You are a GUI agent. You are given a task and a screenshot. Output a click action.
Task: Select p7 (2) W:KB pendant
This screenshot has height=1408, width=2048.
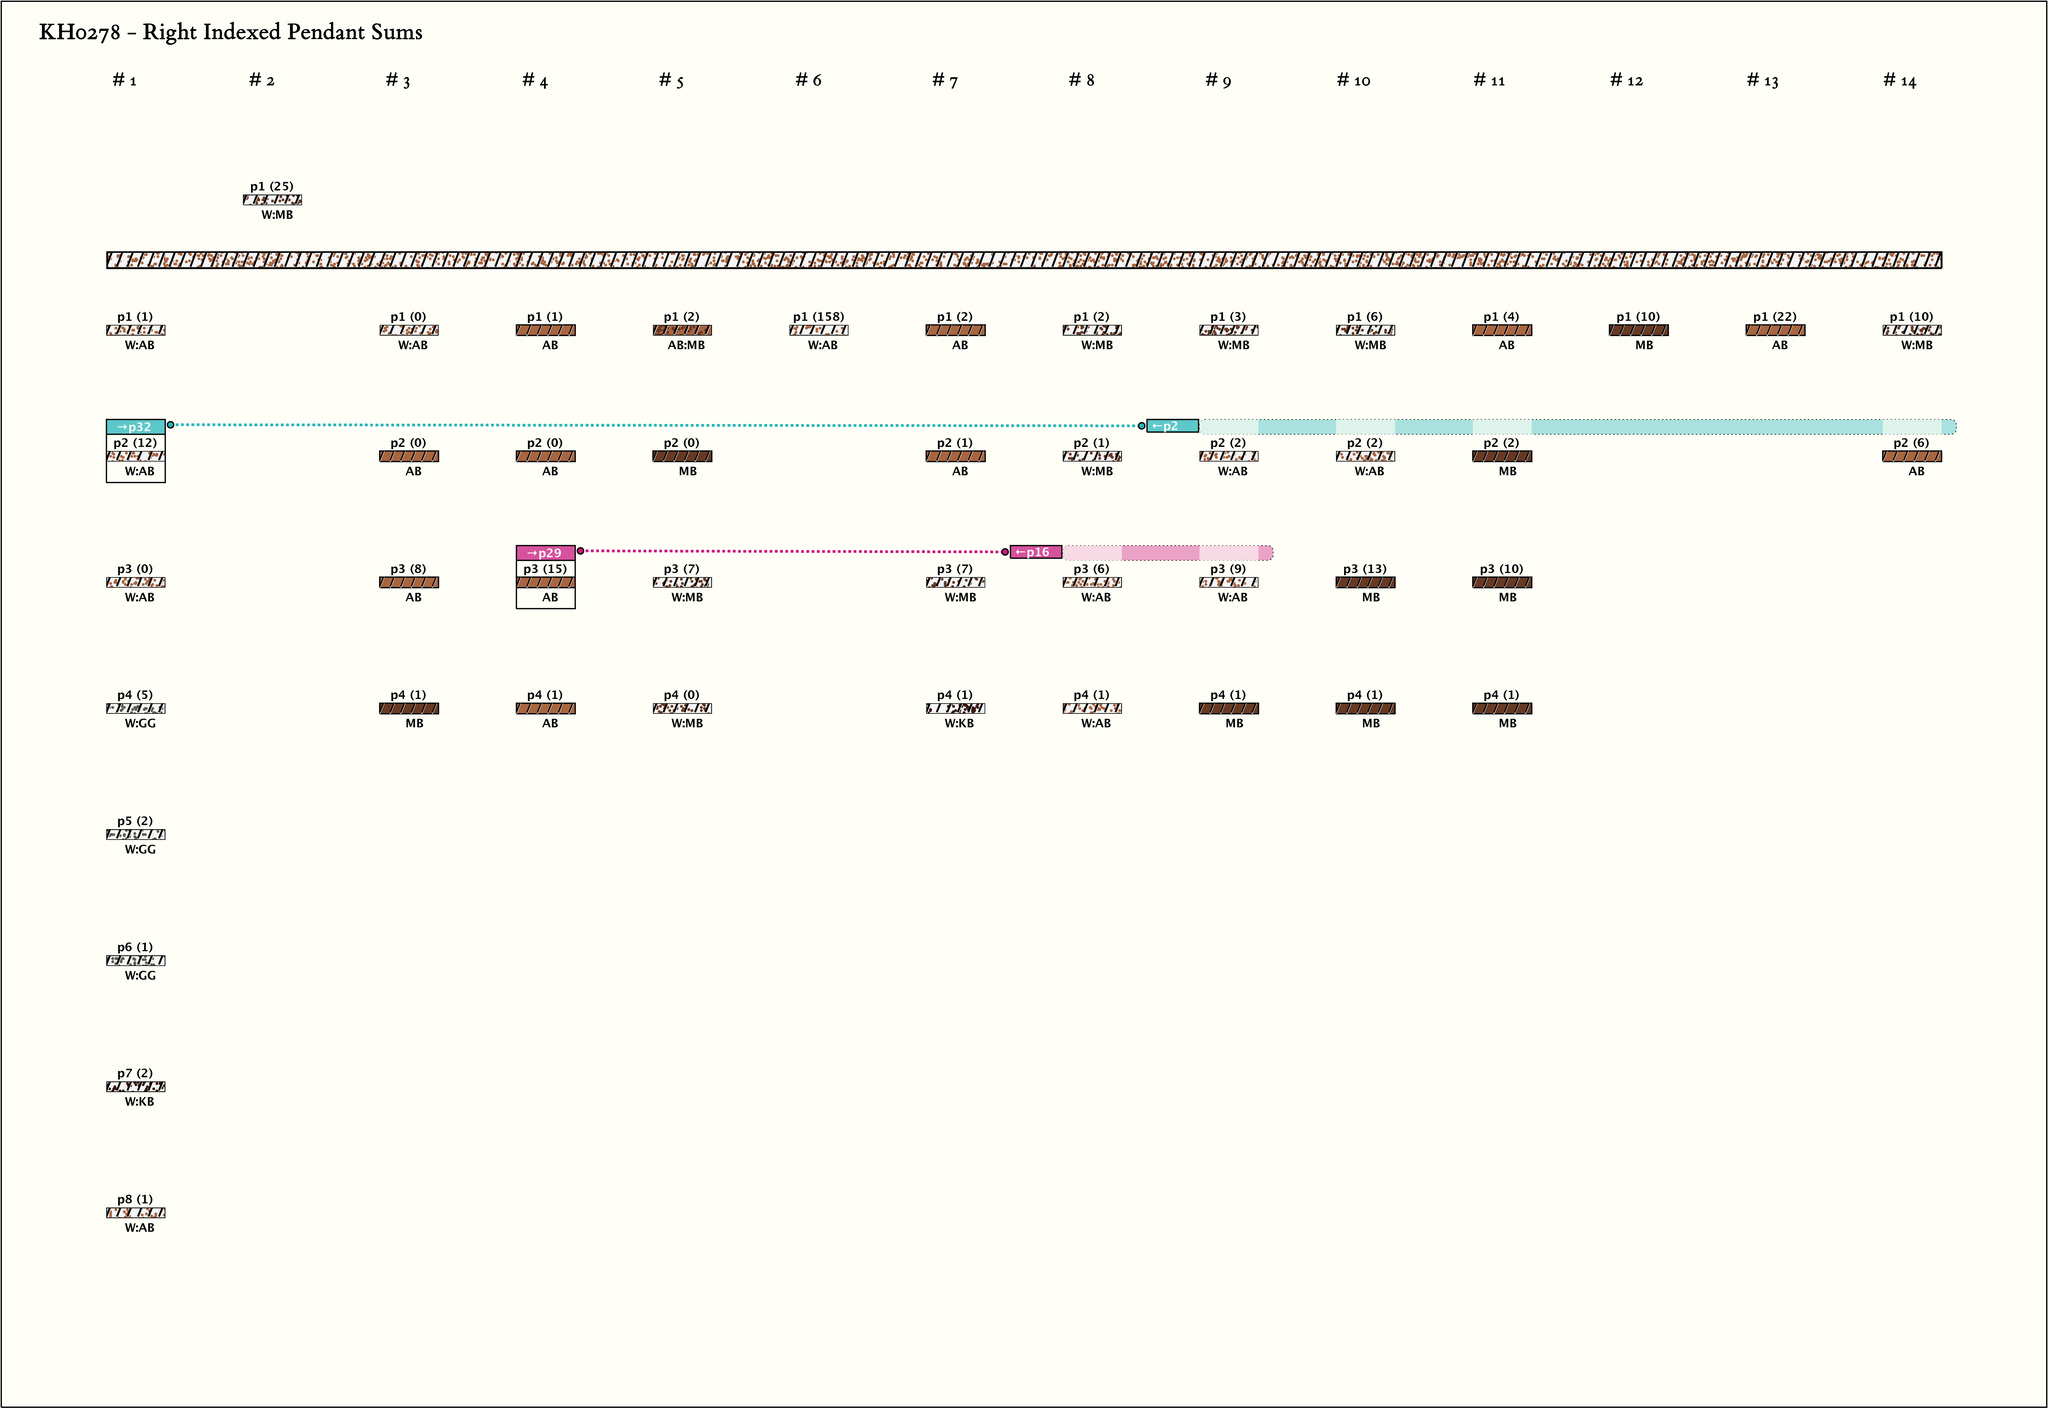point(135,1087)
